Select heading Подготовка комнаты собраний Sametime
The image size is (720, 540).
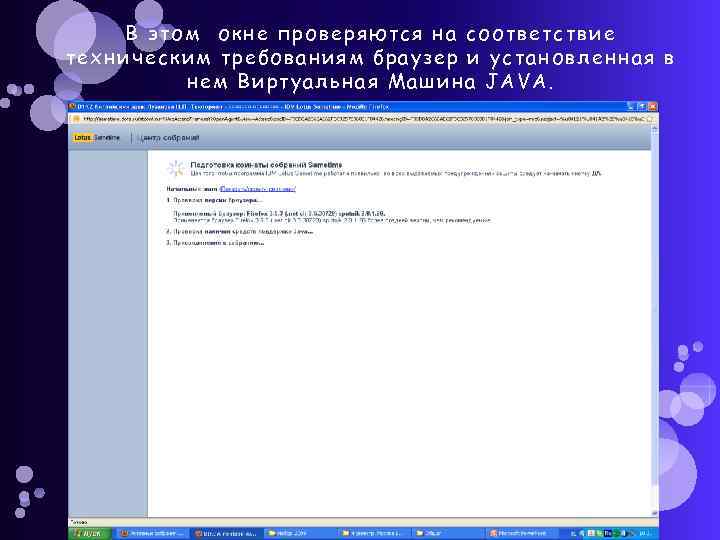(x=266, y=164)
